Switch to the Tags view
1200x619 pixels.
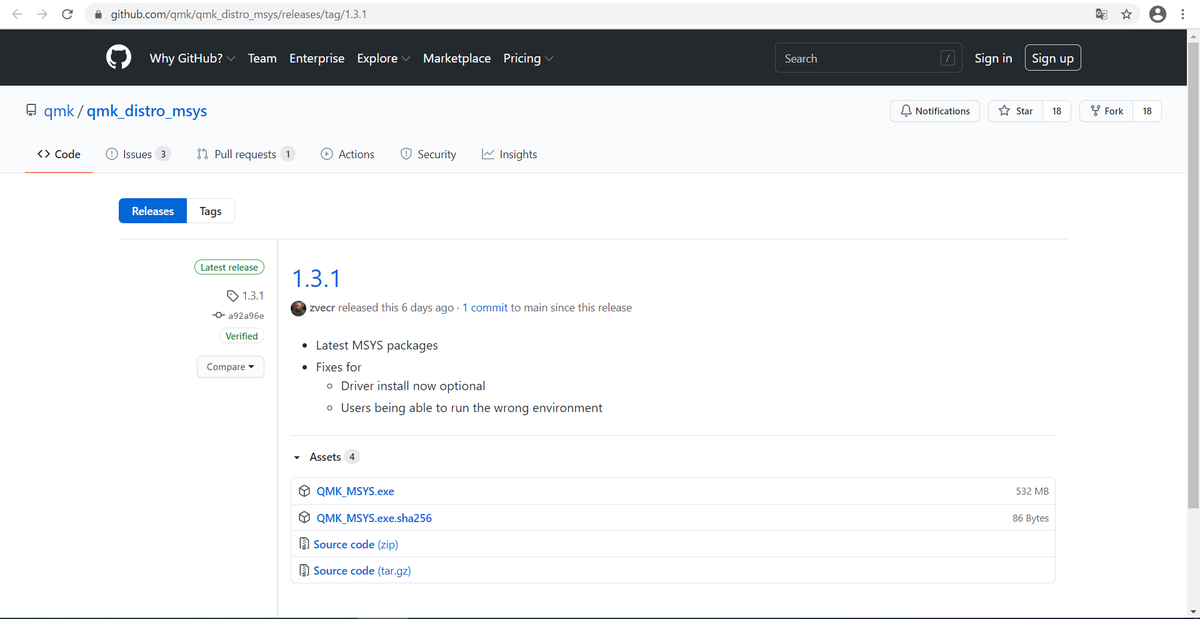210,211
